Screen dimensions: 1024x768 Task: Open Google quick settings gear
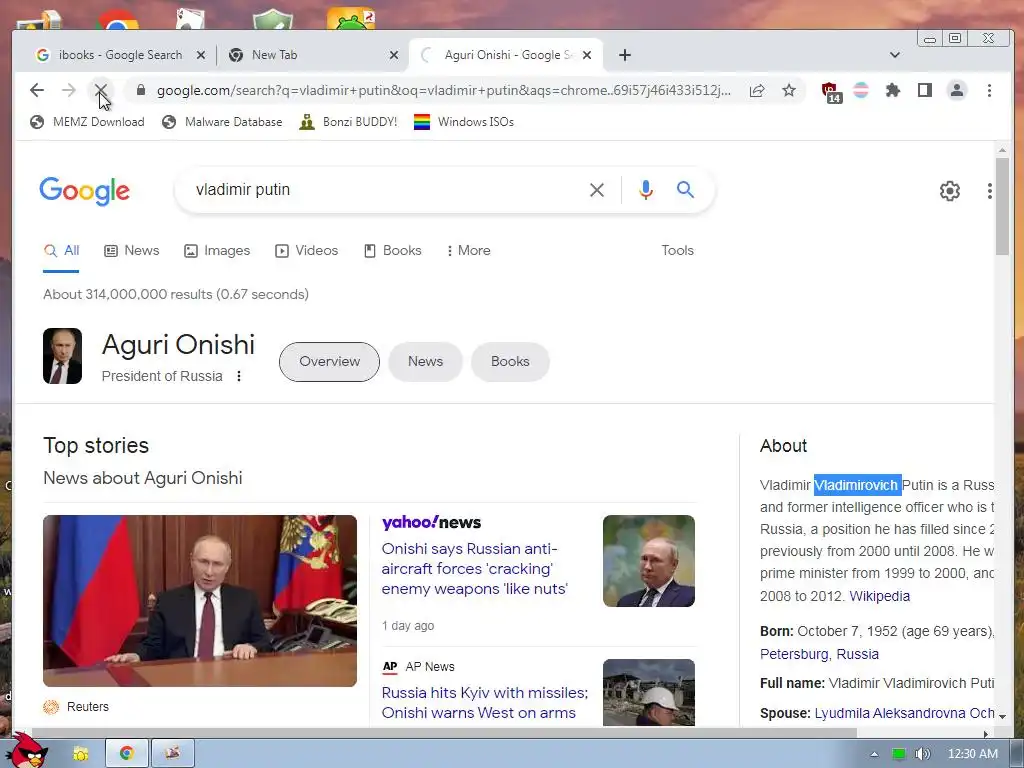pos(950,191)
